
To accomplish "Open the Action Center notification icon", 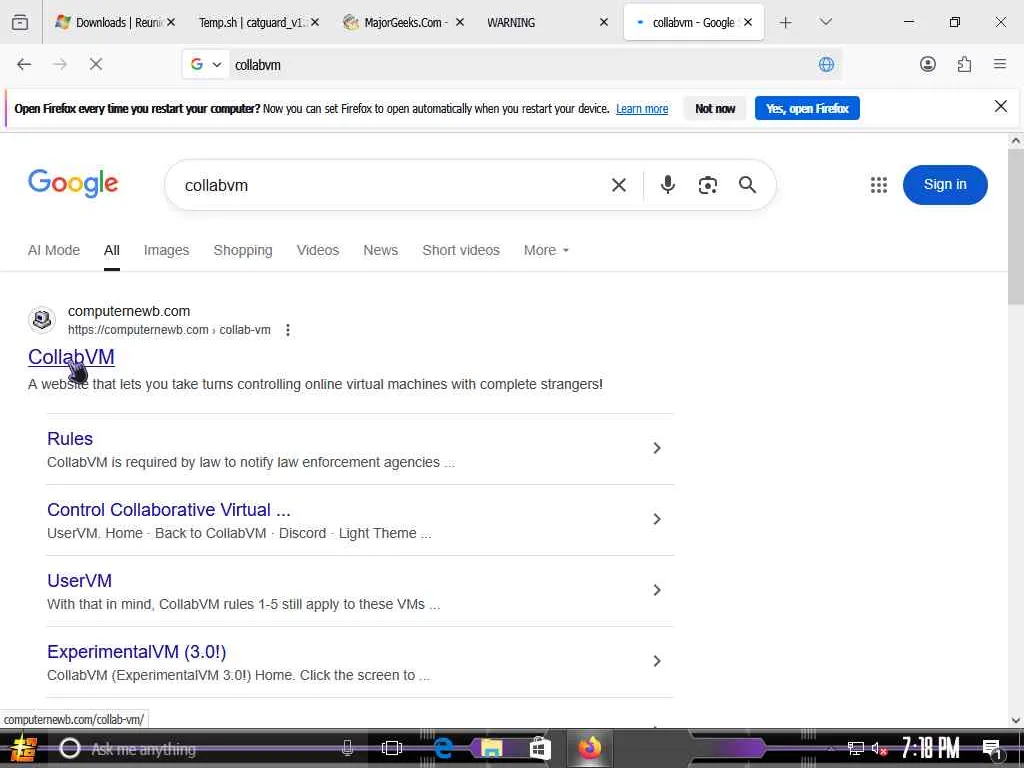I will tap(991, 748).
